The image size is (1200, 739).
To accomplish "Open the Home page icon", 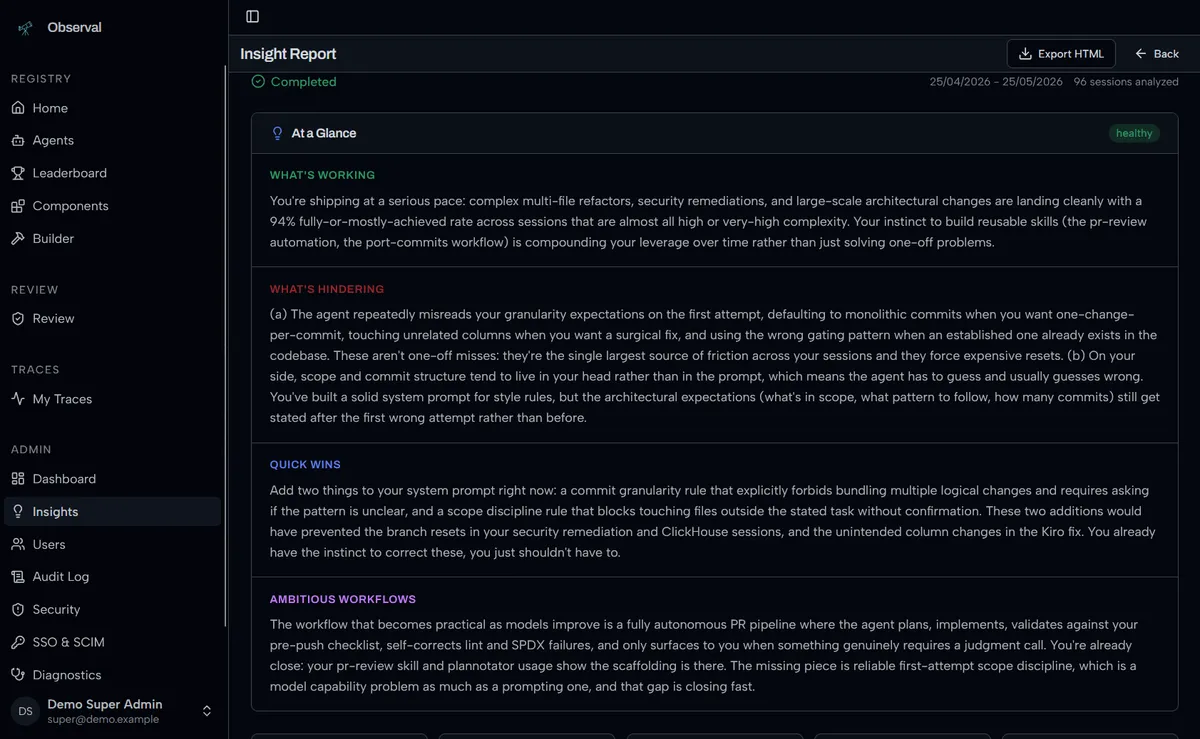I will pos(18,108).
